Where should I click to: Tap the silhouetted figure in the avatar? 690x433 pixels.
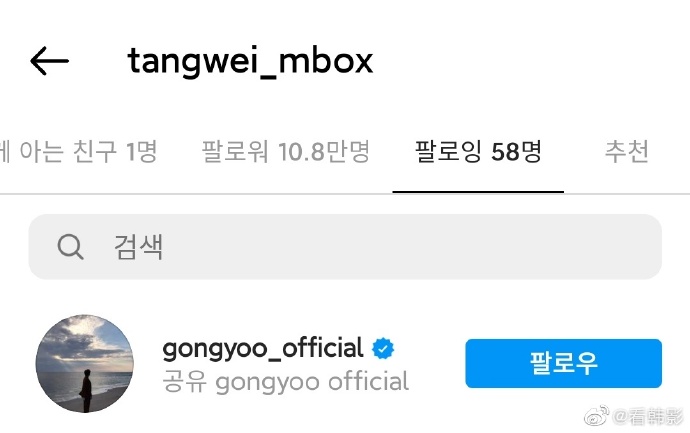pyautogui.click(x=86, y=390)
